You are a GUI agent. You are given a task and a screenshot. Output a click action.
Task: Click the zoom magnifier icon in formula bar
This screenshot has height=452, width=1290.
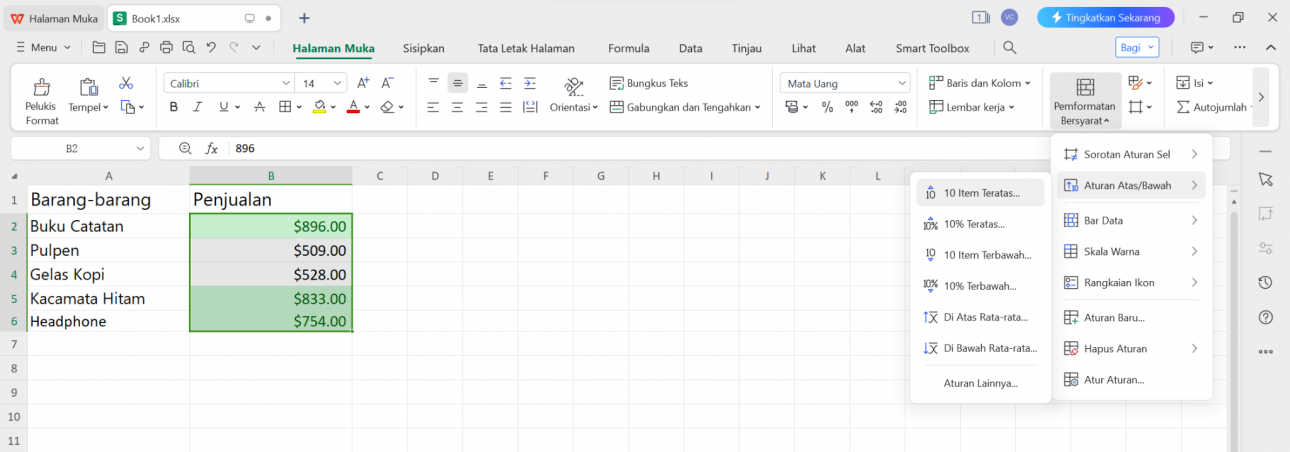click(x=185, y=148)
